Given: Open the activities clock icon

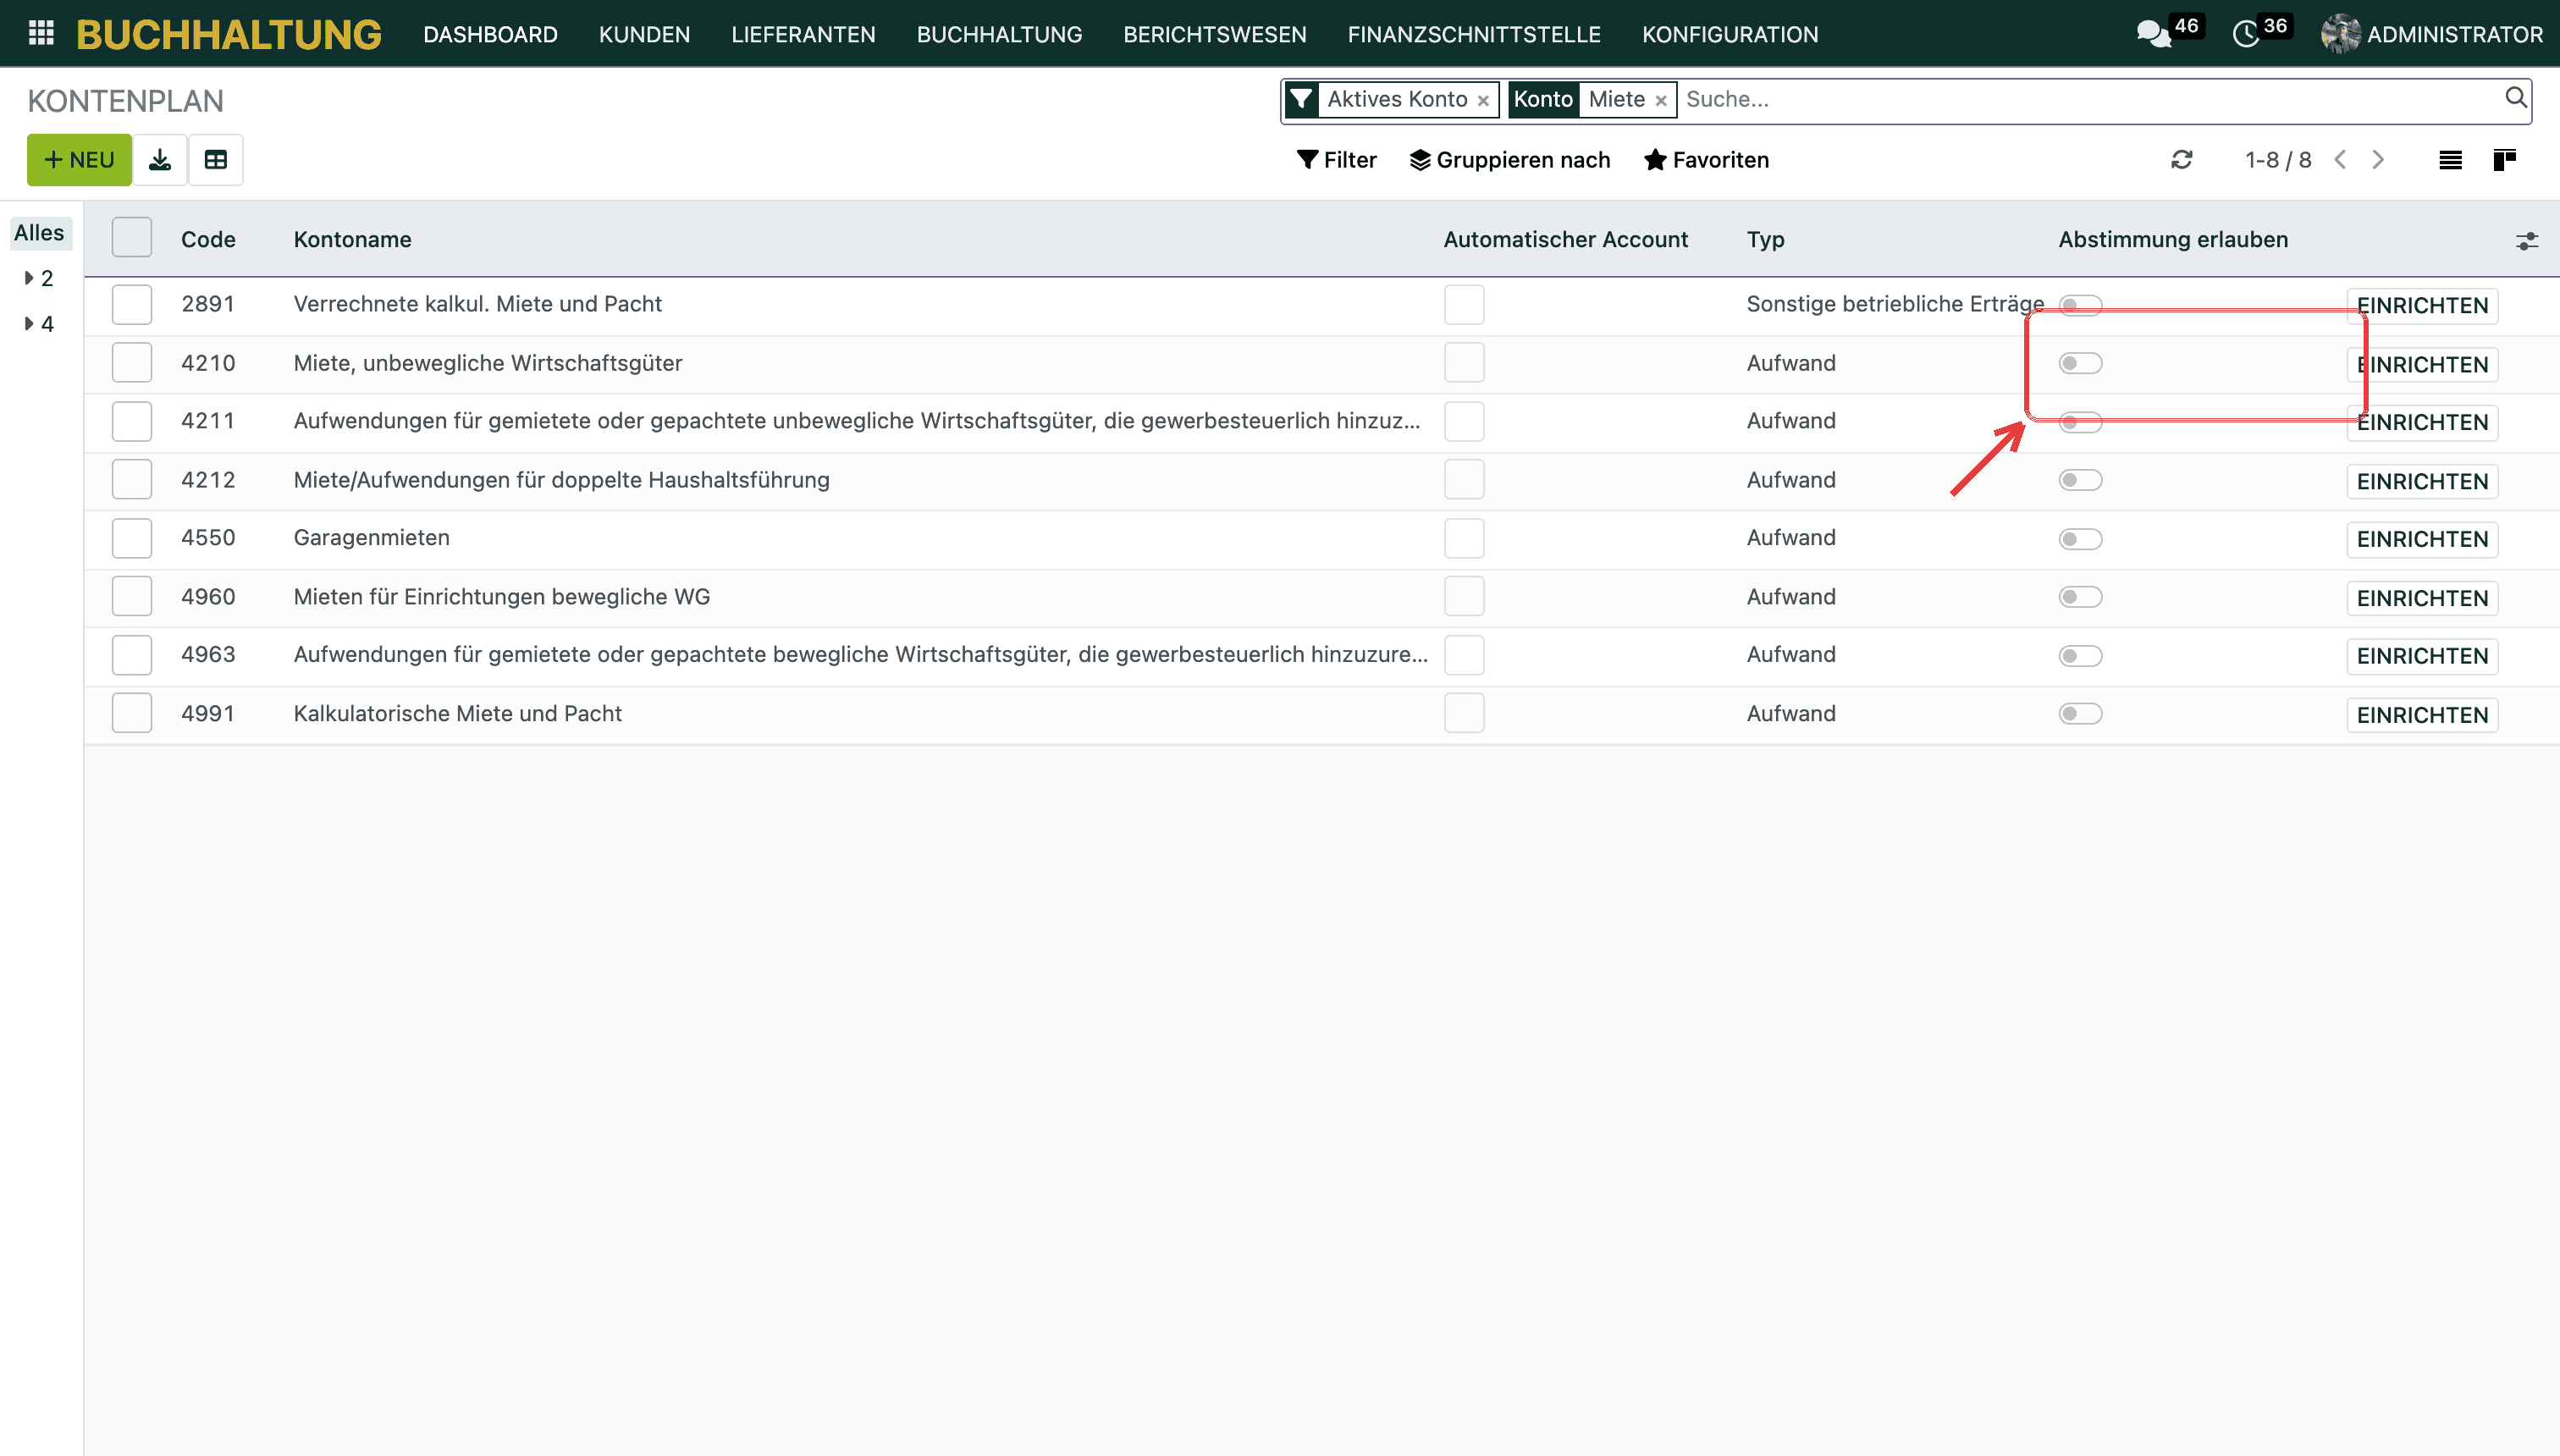Looking at the screenshot, I should [x=2246, y=34].
